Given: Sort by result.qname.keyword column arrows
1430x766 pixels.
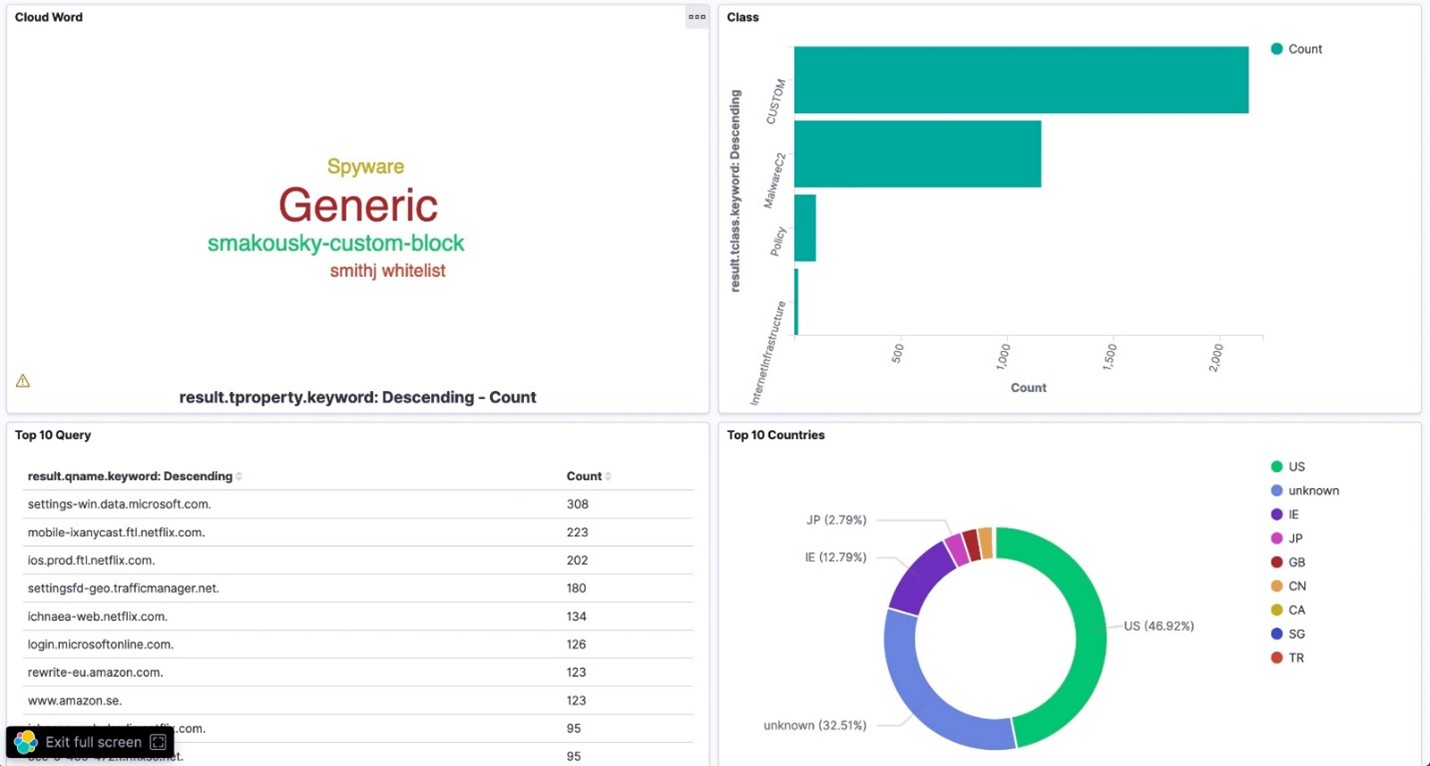Looking at the screenshot, I should click(239, 477).
